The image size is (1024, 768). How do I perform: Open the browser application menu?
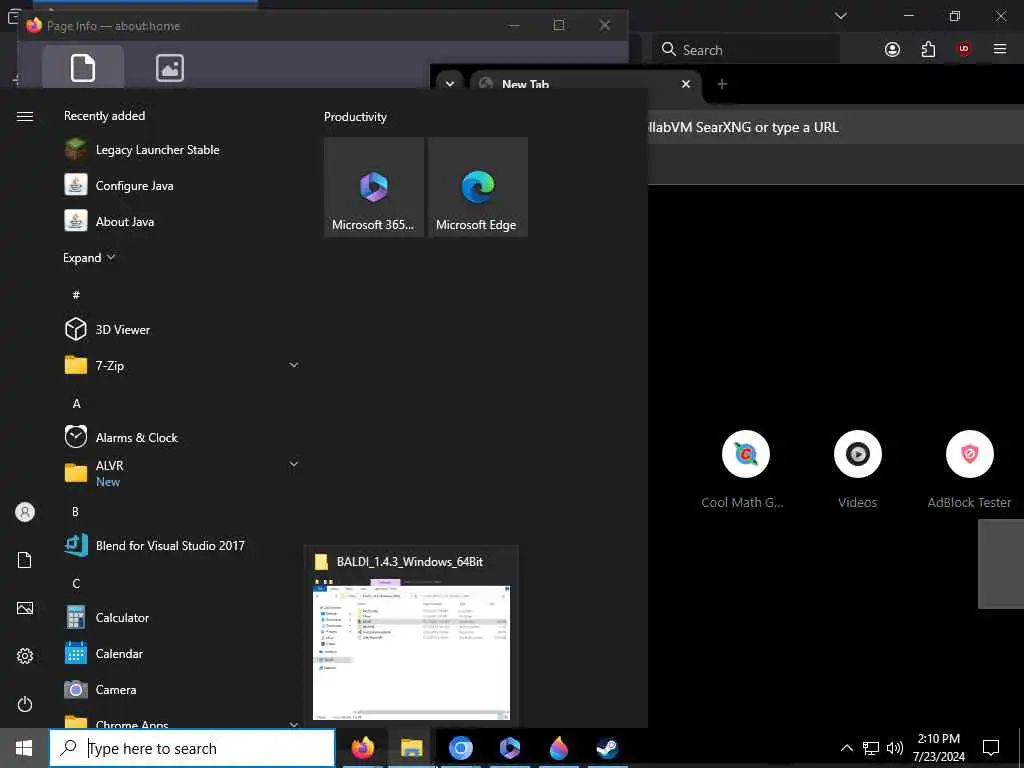[x=1000, y=49]
